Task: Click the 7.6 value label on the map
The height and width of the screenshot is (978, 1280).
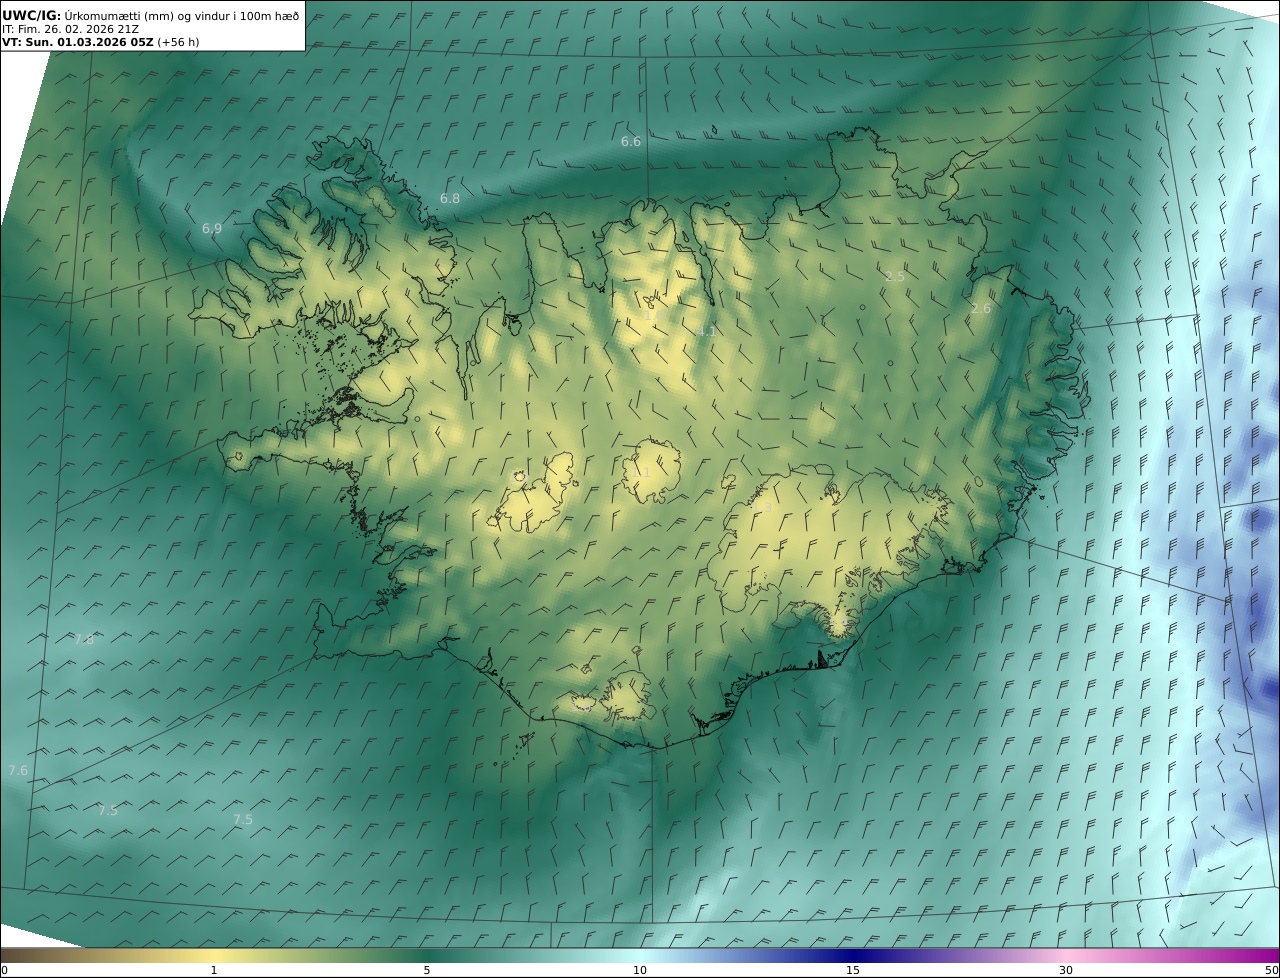Action: (x=18, y=771)
